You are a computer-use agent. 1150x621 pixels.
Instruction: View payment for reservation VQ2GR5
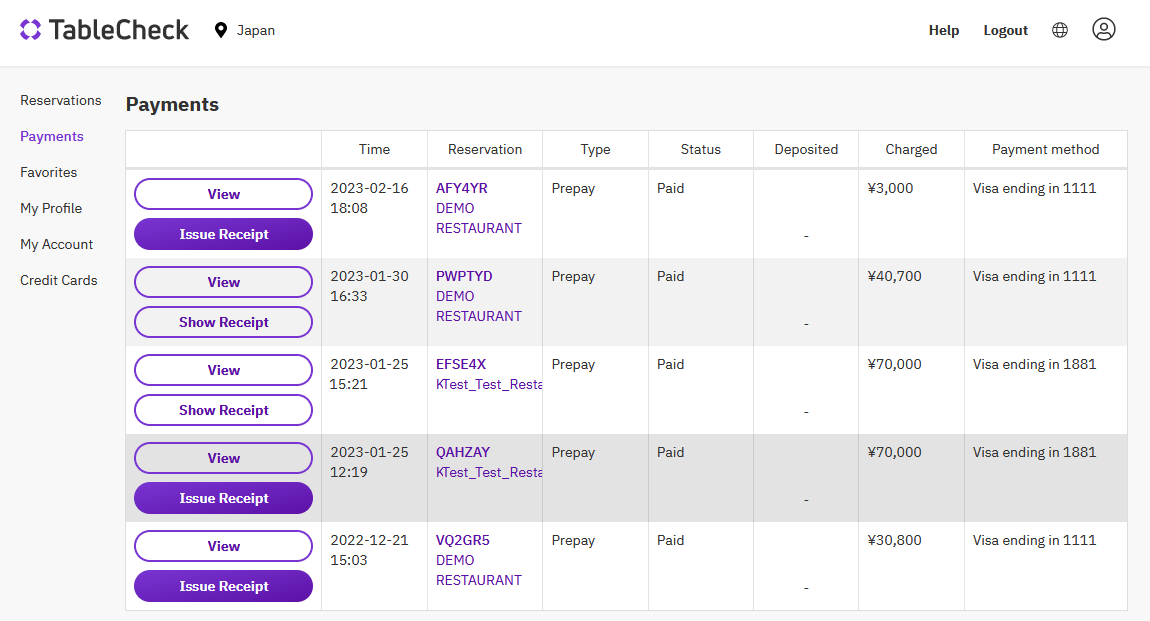tap(223, 546)
